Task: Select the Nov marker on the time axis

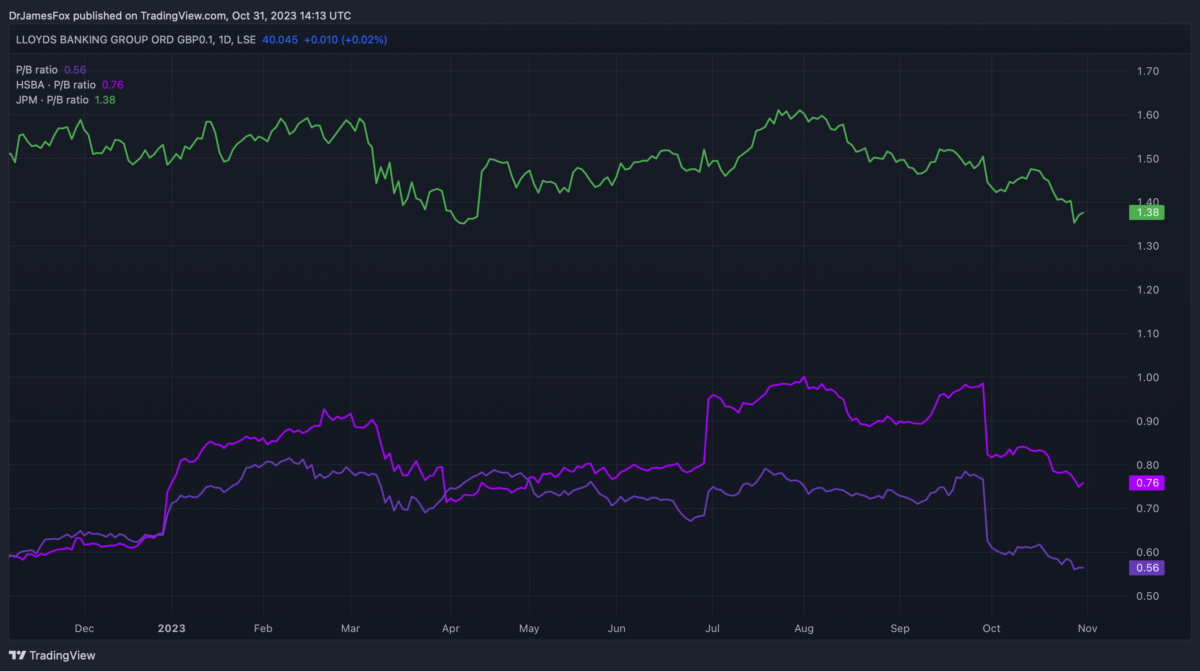Action: pyautogui.click(x=1088, y=629)
